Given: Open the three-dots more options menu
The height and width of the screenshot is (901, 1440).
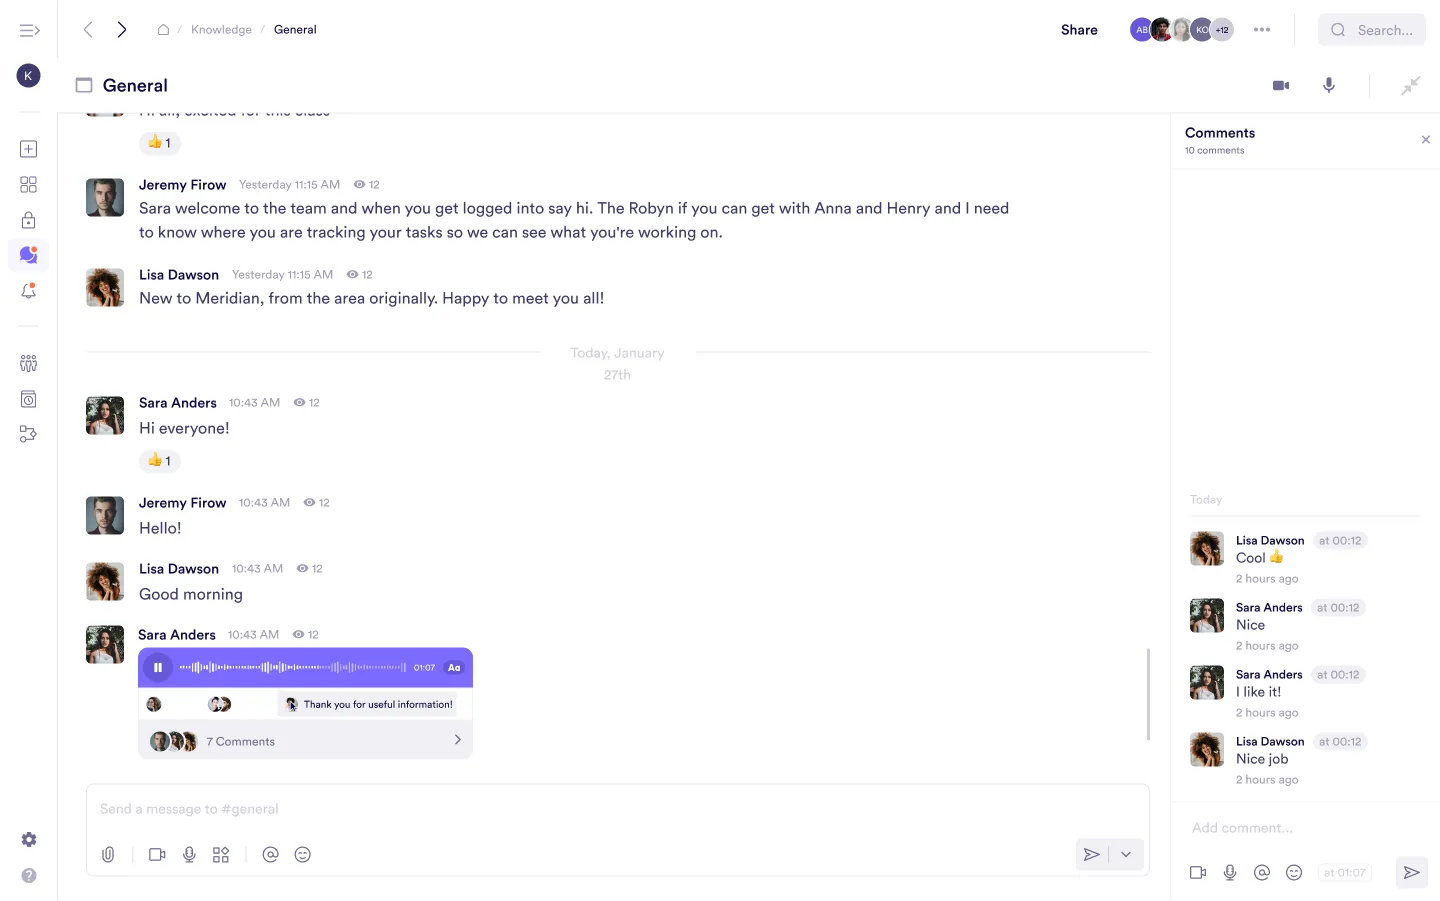Looking at the screenshot, I should click(1262, 30).
